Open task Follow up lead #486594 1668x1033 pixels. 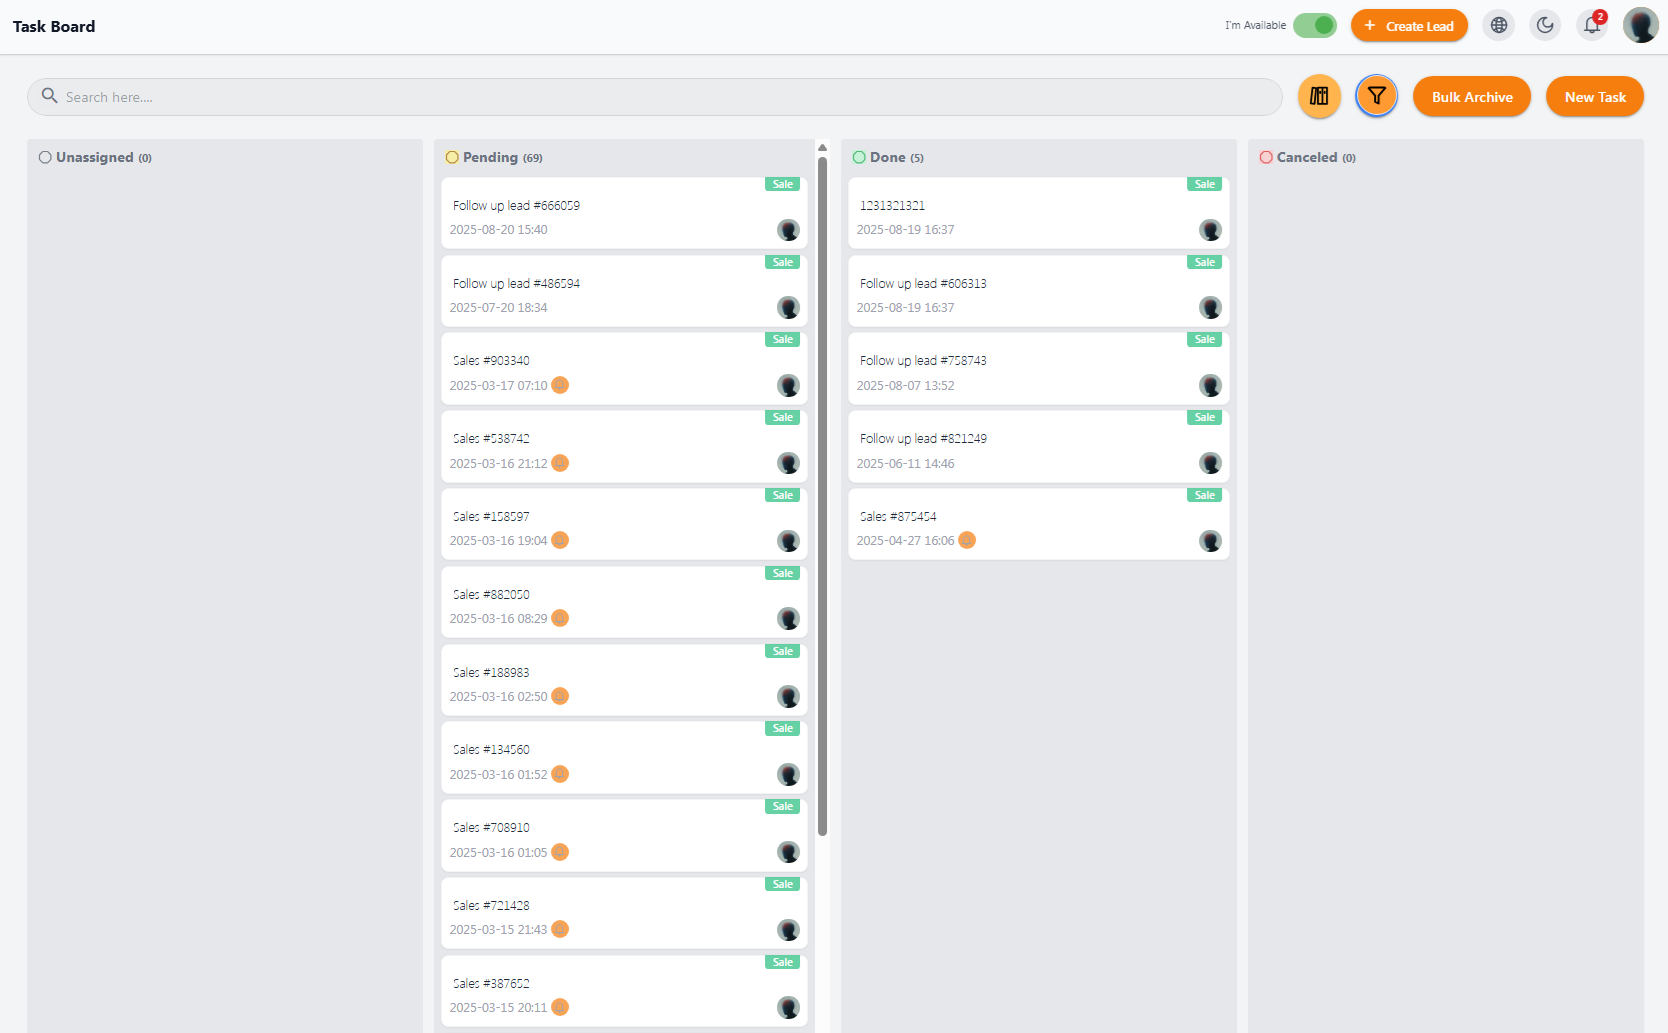[624, 291]
